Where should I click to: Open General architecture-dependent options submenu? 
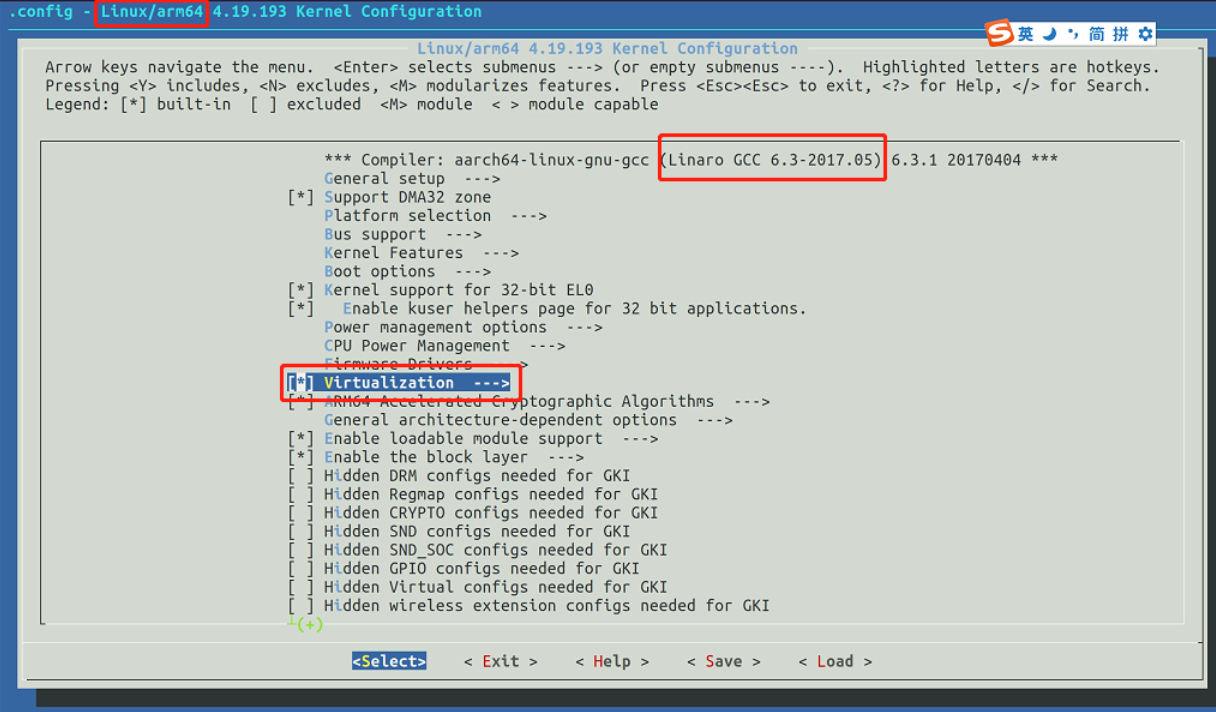click(x=528, y=420)
